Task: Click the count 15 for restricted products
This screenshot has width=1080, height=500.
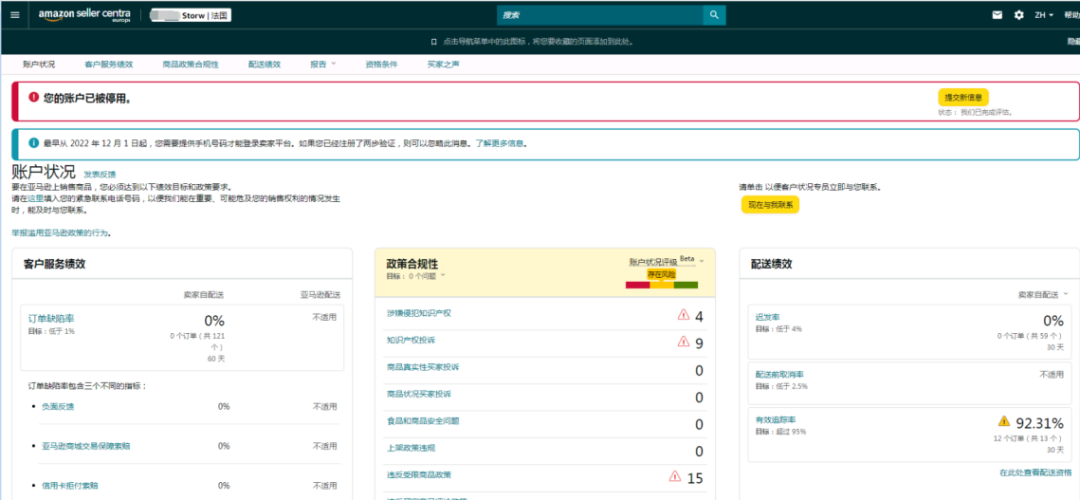Action: (695, 479)
